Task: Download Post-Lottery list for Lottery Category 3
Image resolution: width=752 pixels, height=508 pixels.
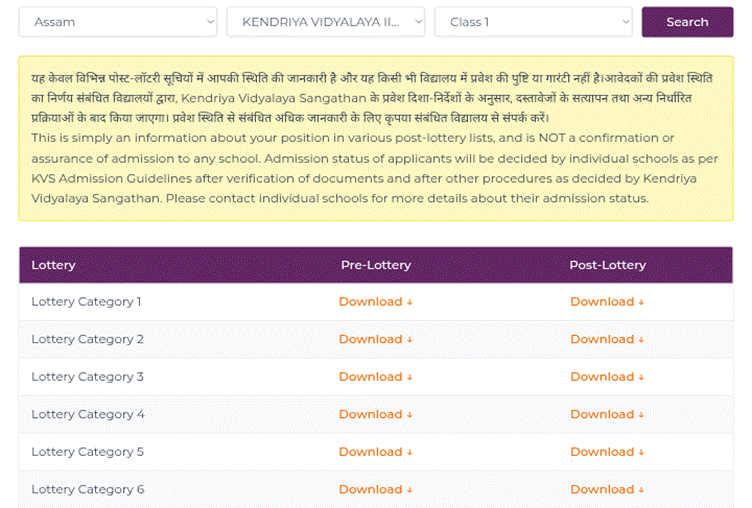Action: [x=607, y=377]
